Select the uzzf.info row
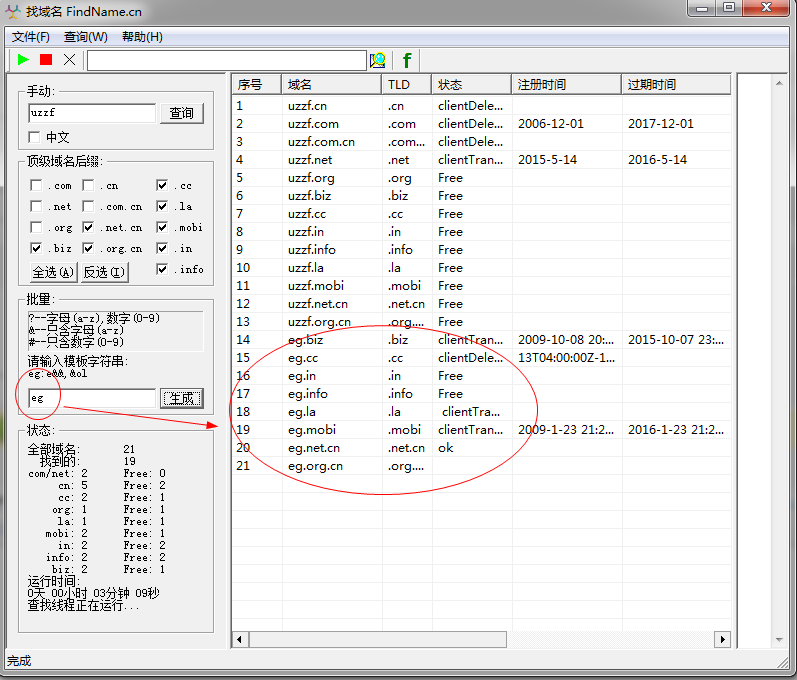This screenshot has height=680, width=797. pyautogui.click(x=481, y=250)
